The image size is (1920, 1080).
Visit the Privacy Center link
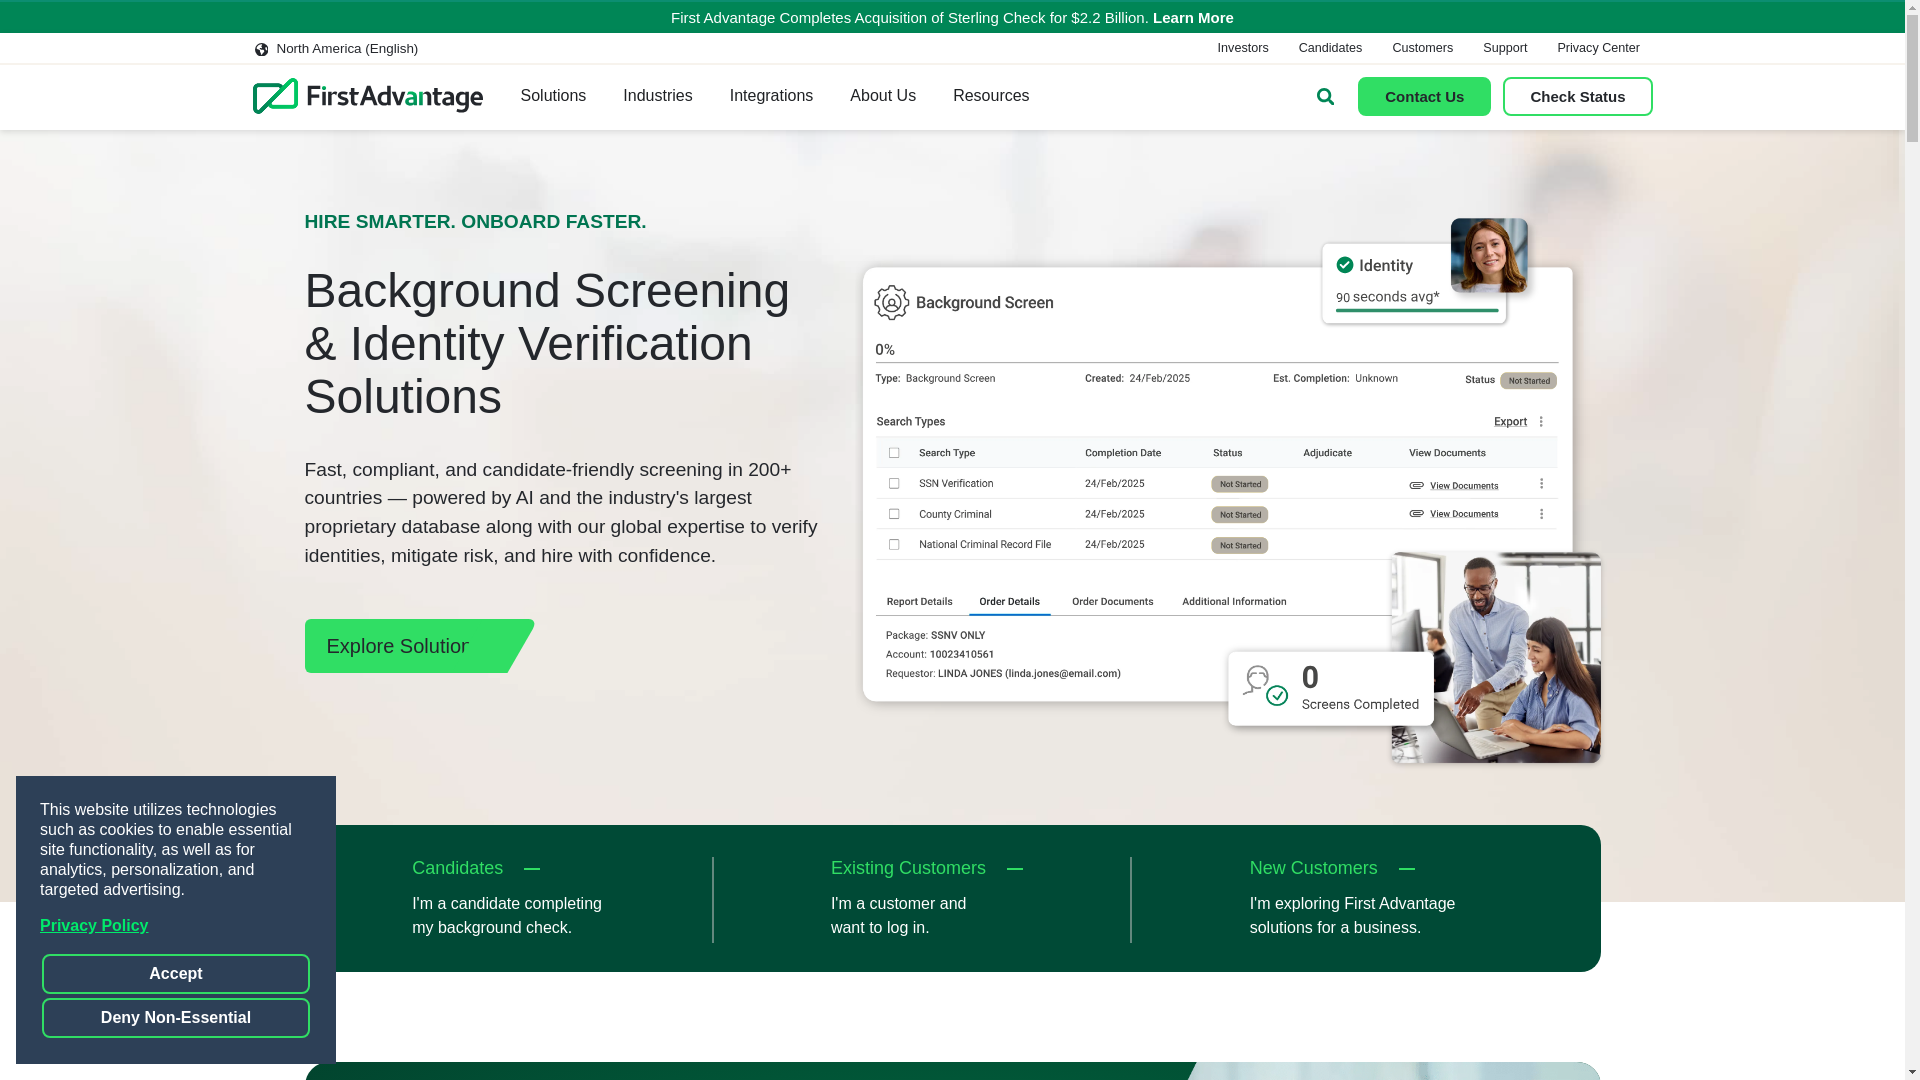tap(1598, 48)
